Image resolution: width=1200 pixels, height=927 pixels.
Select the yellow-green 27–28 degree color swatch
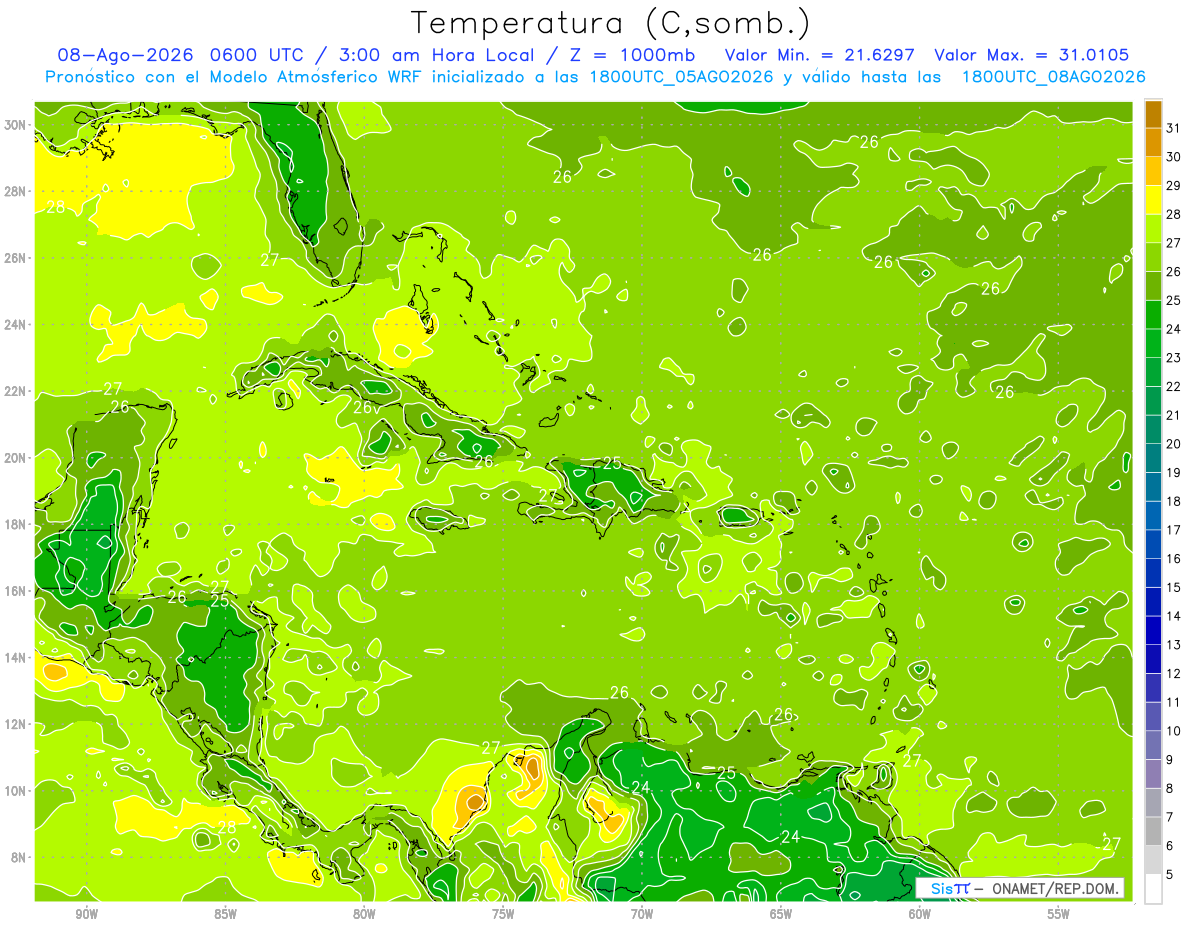pos(1153,229)
